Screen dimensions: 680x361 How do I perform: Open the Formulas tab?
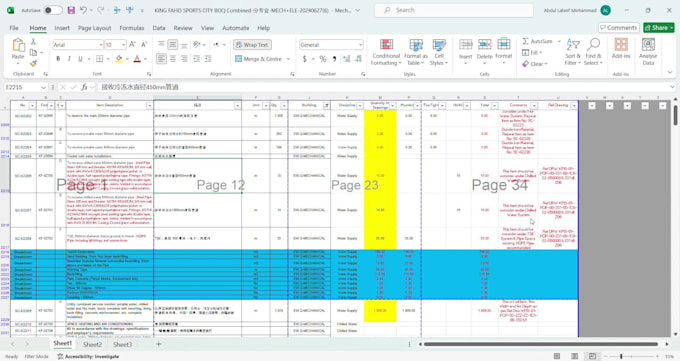pos(132,28)
